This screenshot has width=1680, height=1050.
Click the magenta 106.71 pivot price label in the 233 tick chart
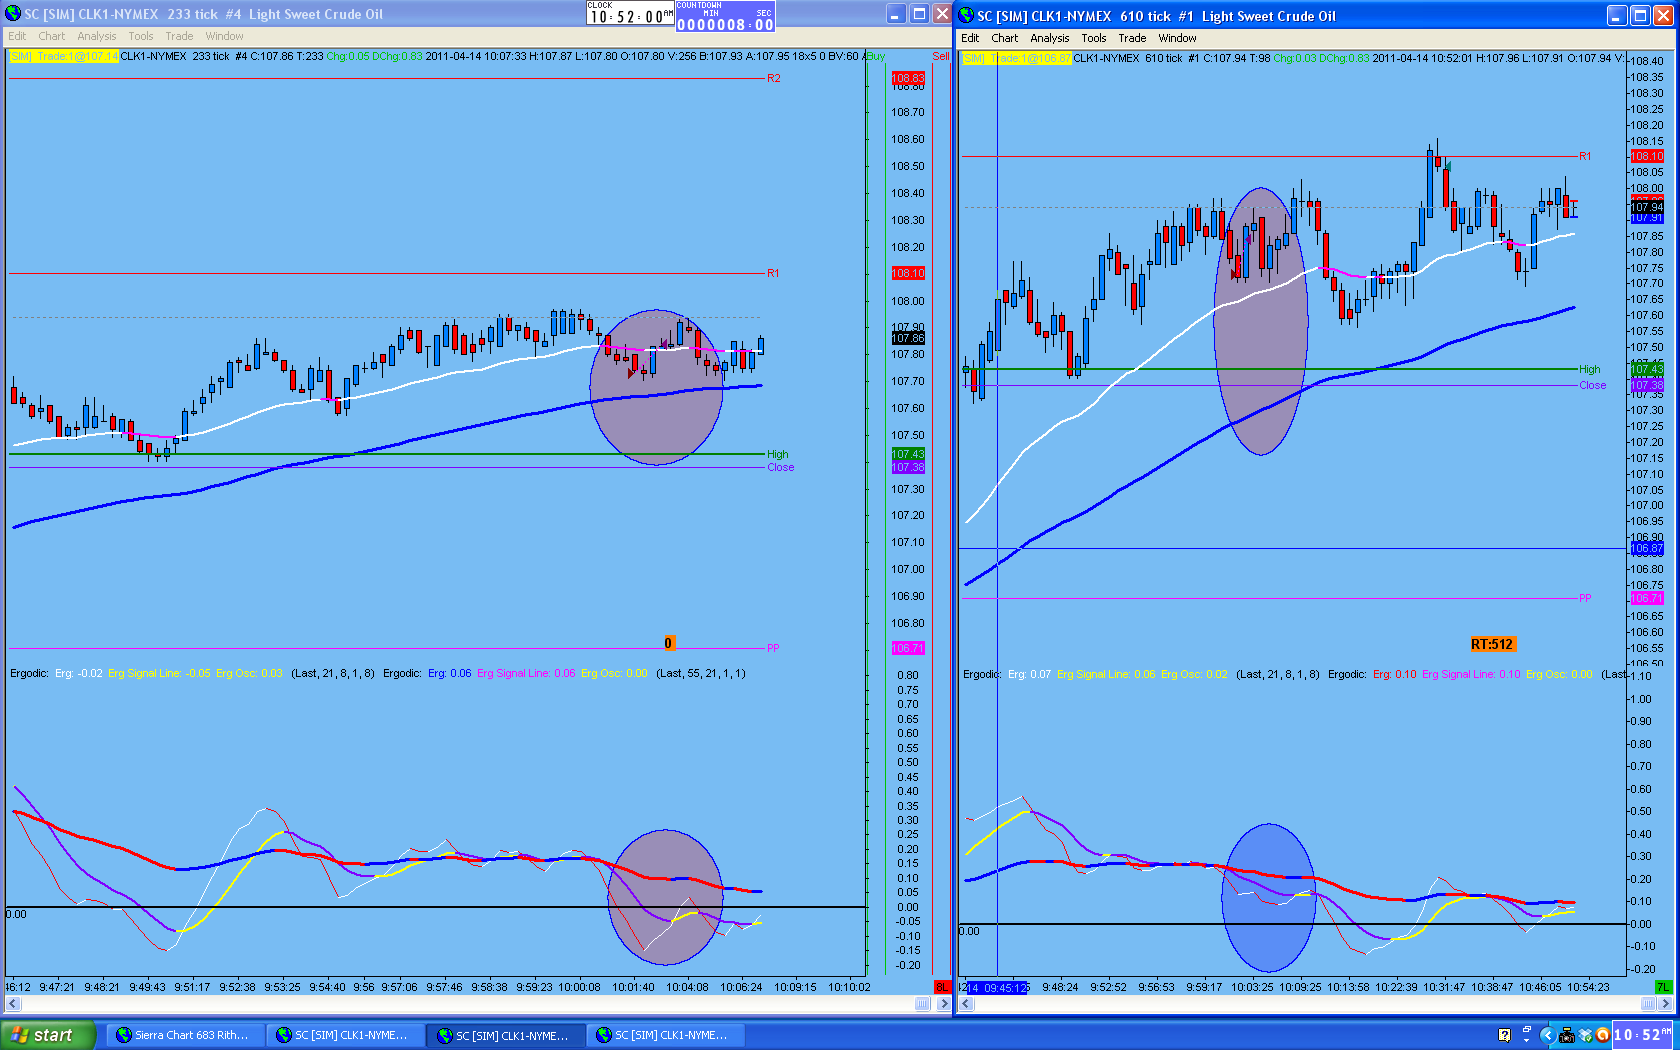908,648
